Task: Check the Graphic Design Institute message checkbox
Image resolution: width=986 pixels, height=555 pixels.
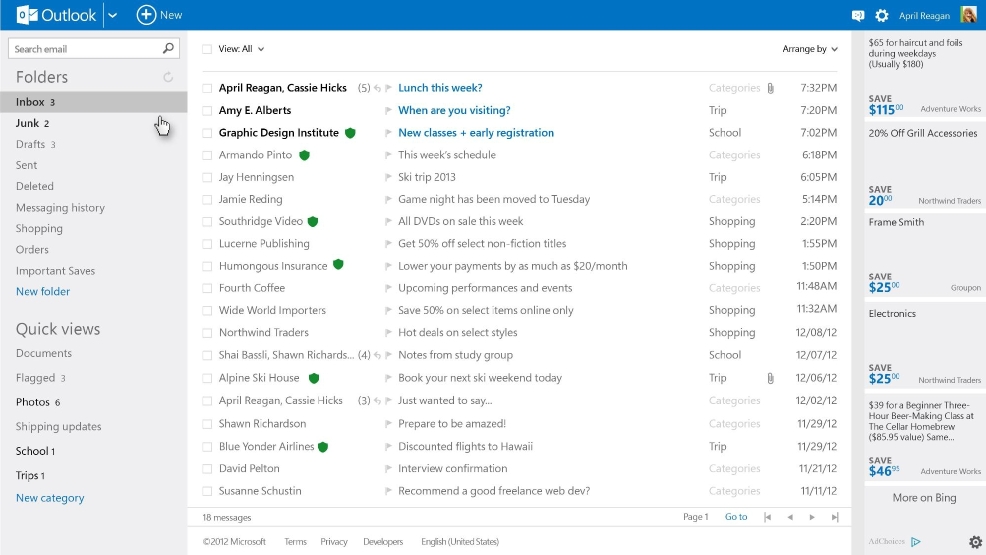Action: (x=207, y=133)
